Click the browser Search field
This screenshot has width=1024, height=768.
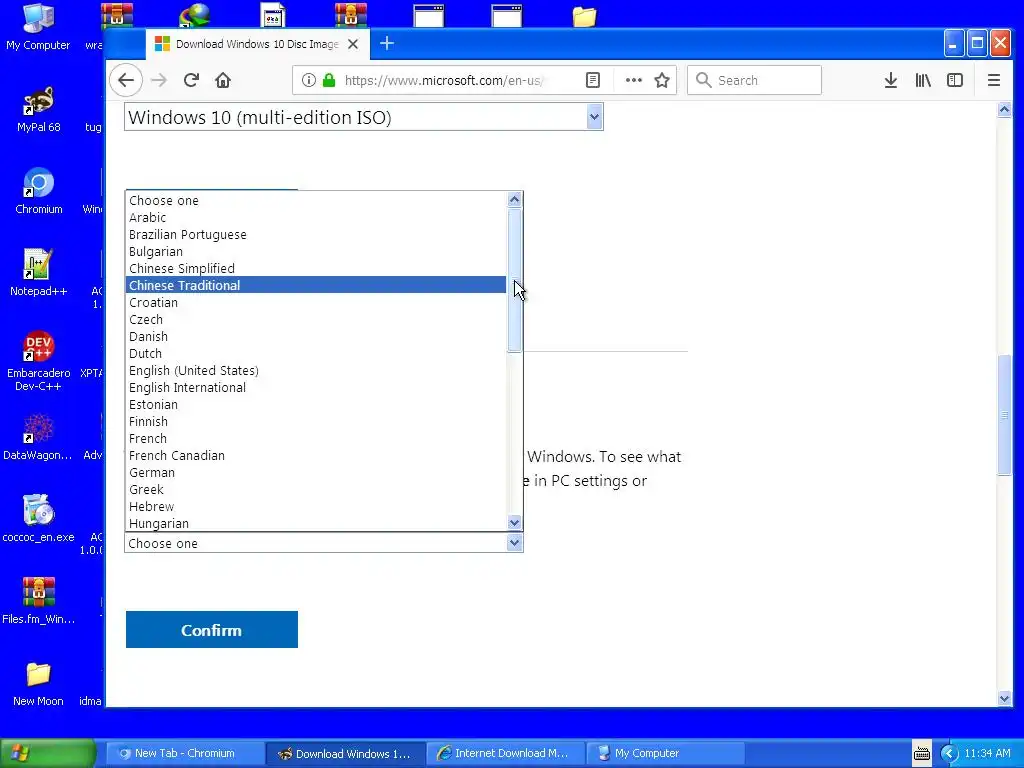754,80
